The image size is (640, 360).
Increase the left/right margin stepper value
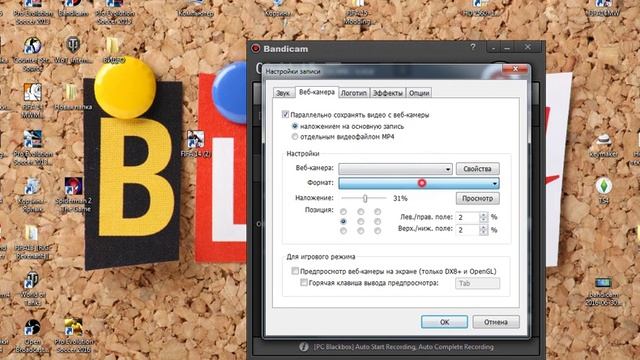pos(484,214)
